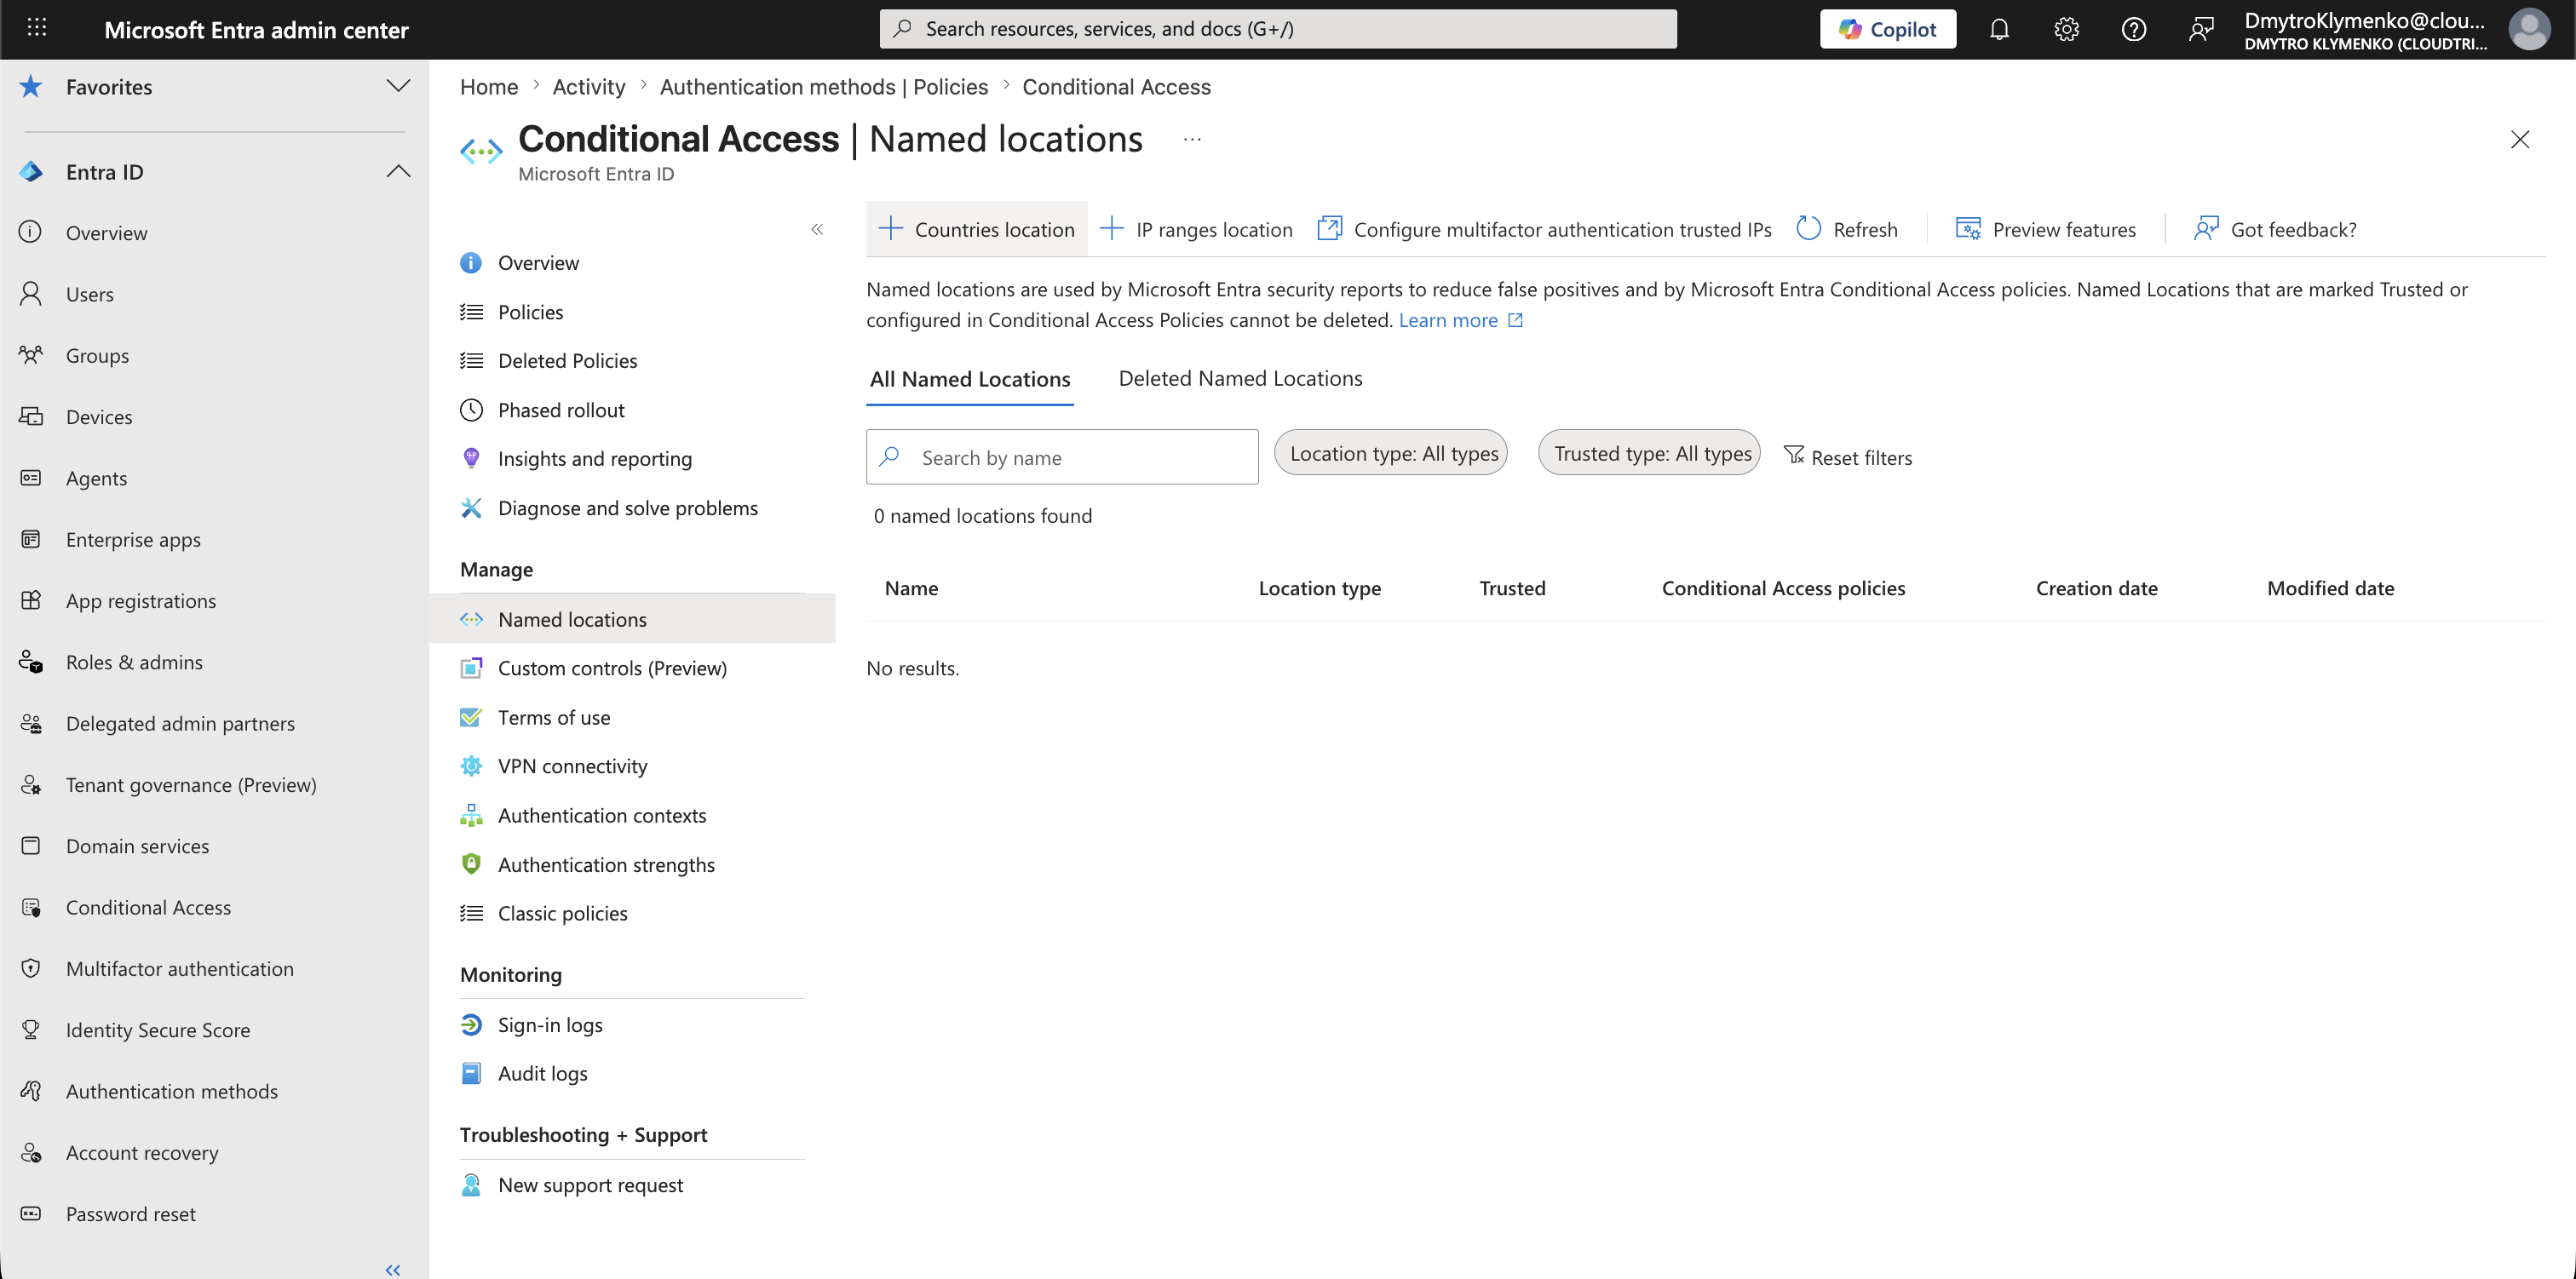The width and height of the screenshot is (2576, 1279).
Task: Collapse the Entra ID section
Action: coord(398,171)
